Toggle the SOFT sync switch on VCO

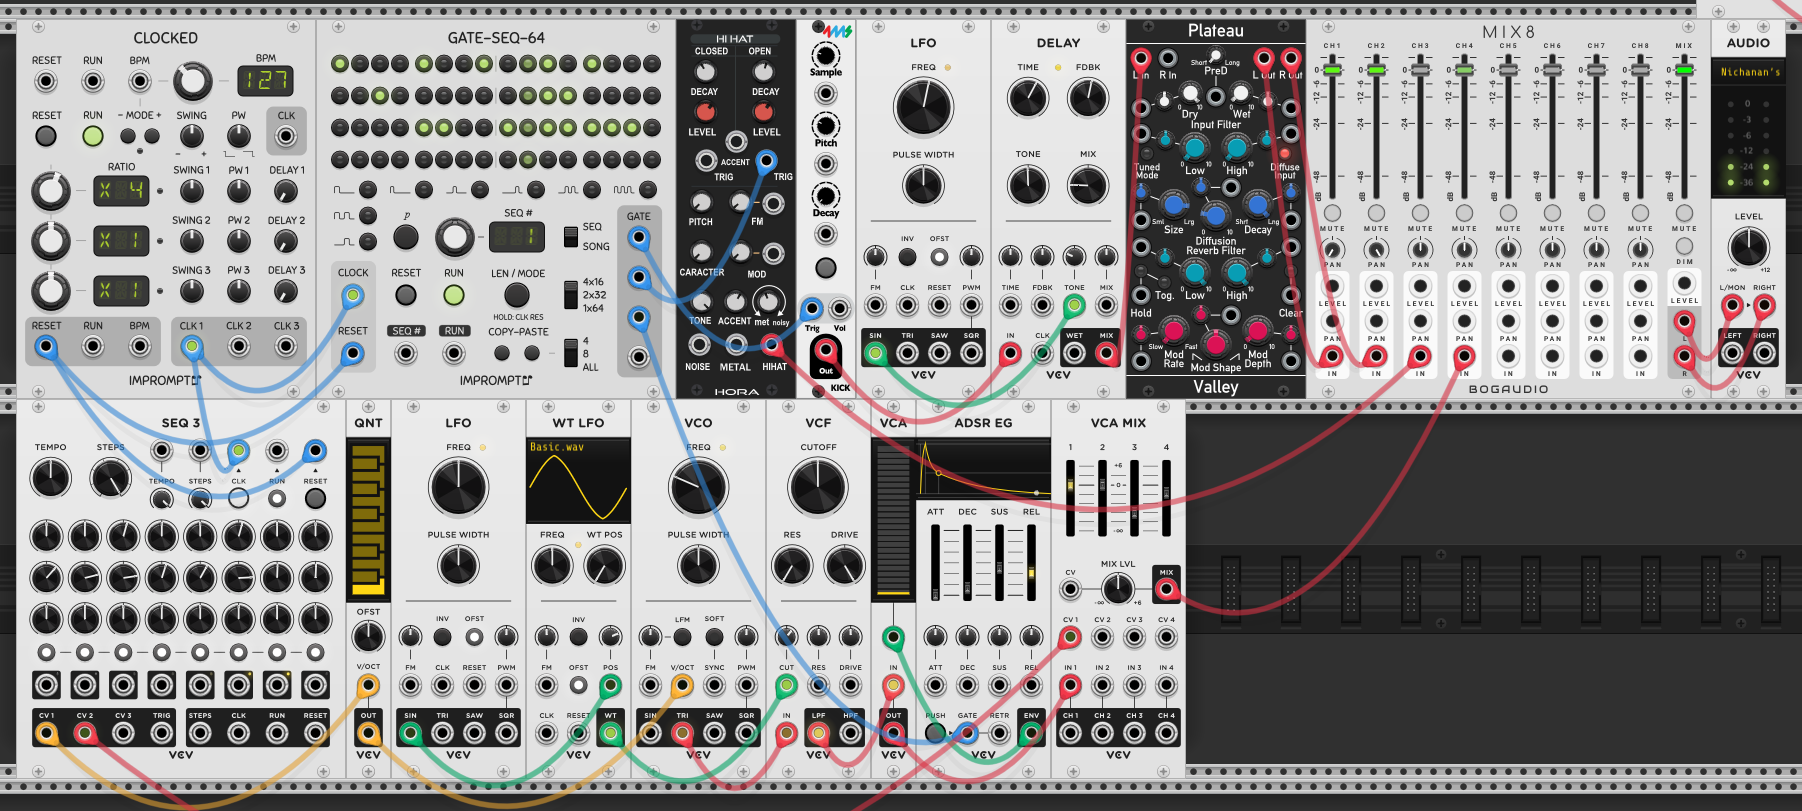[x=714, y=636]
